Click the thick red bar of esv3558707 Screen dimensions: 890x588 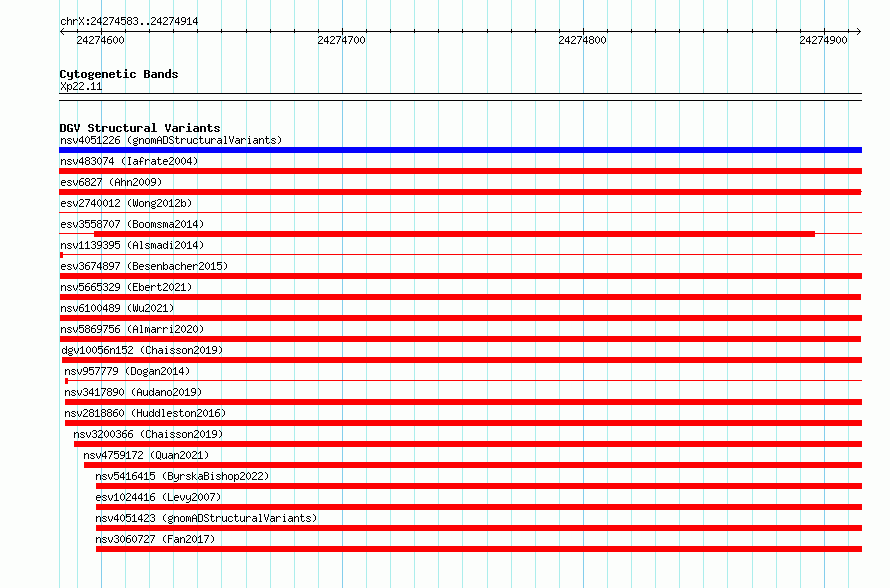point(455,234)
